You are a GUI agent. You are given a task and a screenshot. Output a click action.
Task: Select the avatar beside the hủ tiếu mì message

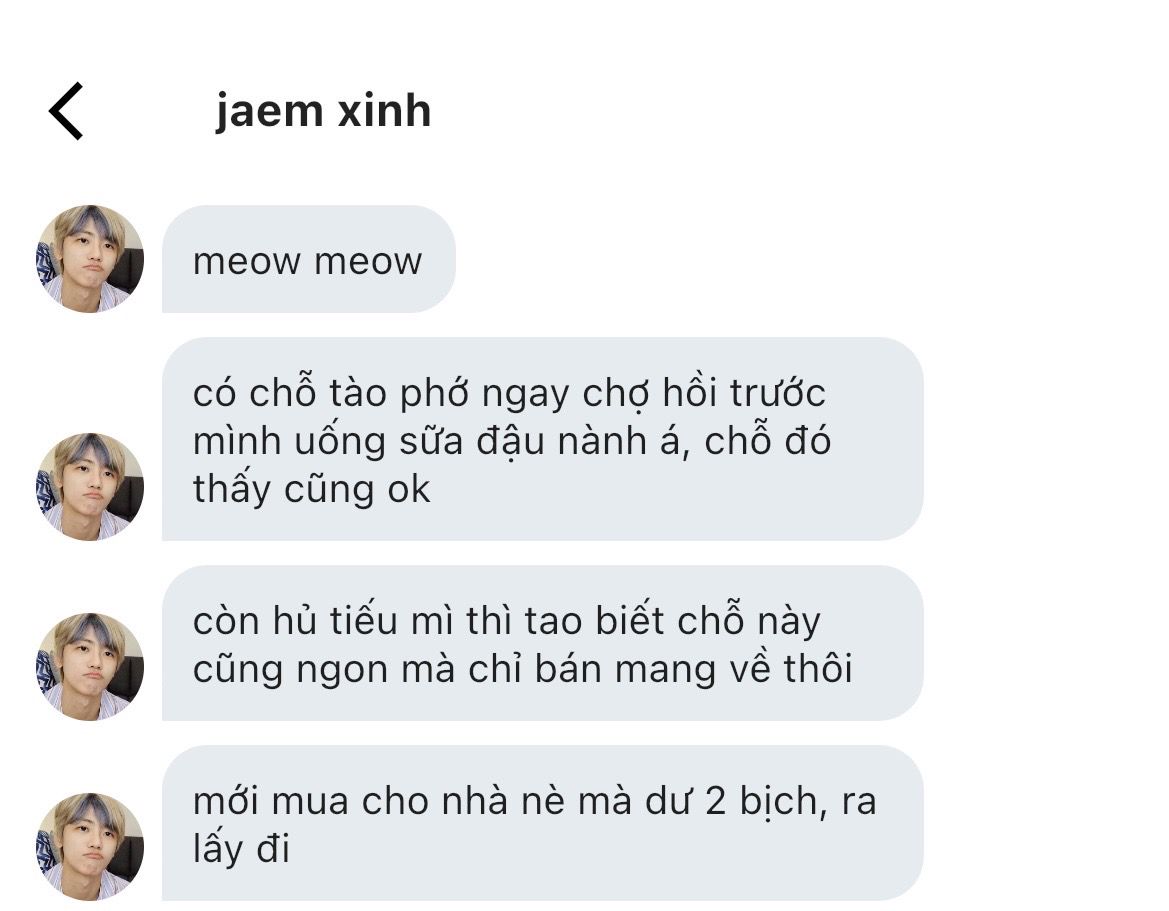(x=90, y=666)
